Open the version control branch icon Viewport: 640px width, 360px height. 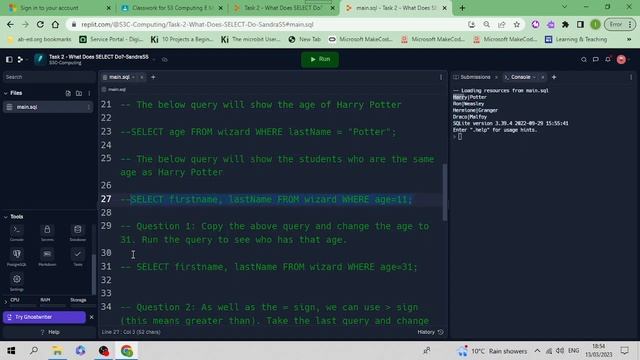click(20, 60)
